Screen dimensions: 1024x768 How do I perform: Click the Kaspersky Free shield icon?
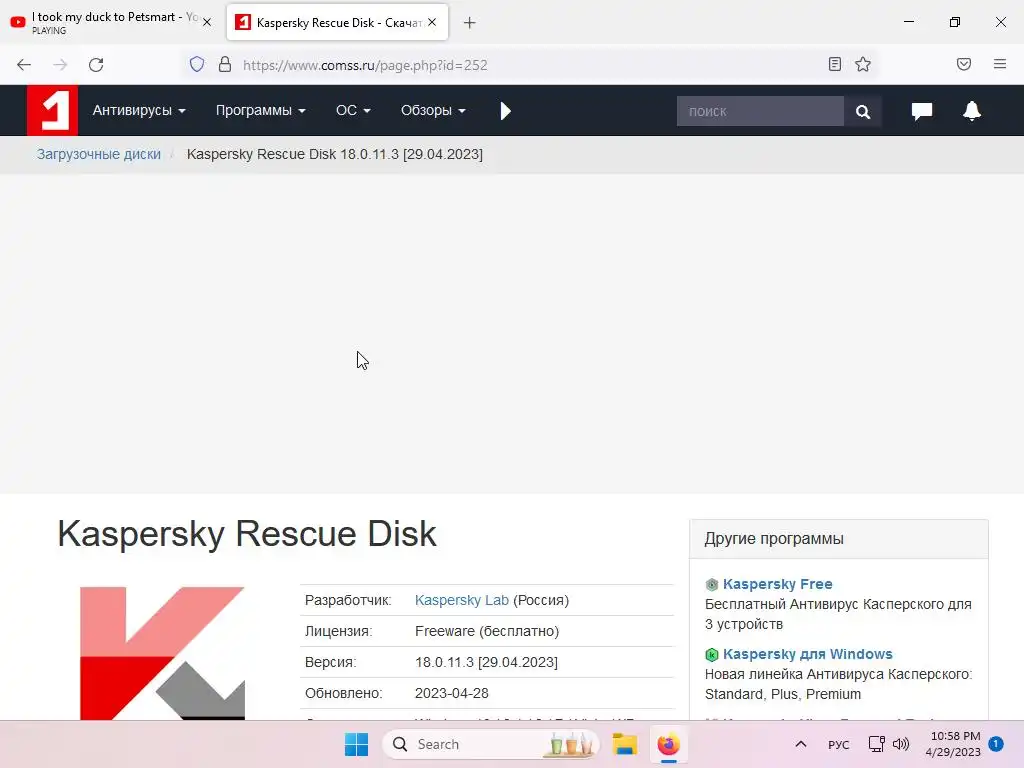tap(712, 584)
